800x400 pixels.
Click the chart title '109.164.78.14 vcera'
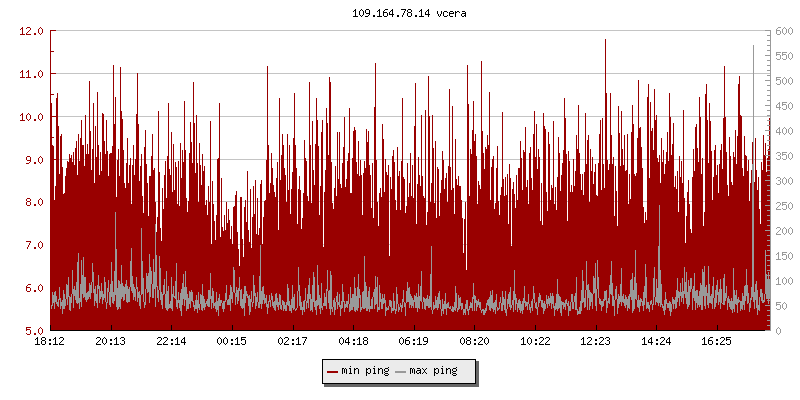tap(400, 13)
